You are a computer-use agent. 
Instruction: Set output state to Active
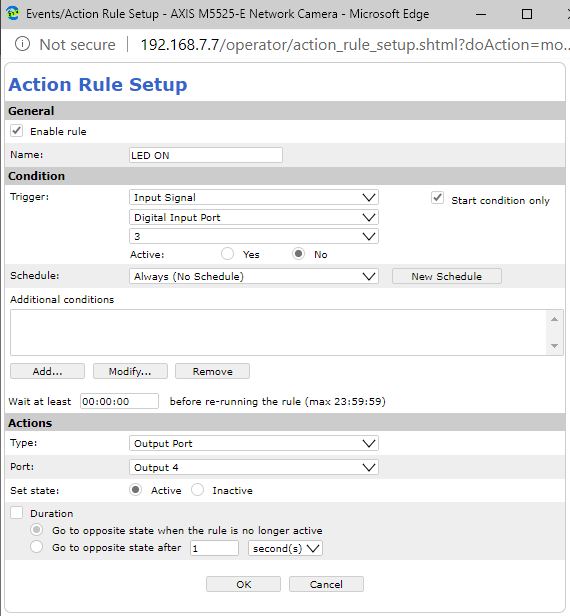click(x=136, y=490)
